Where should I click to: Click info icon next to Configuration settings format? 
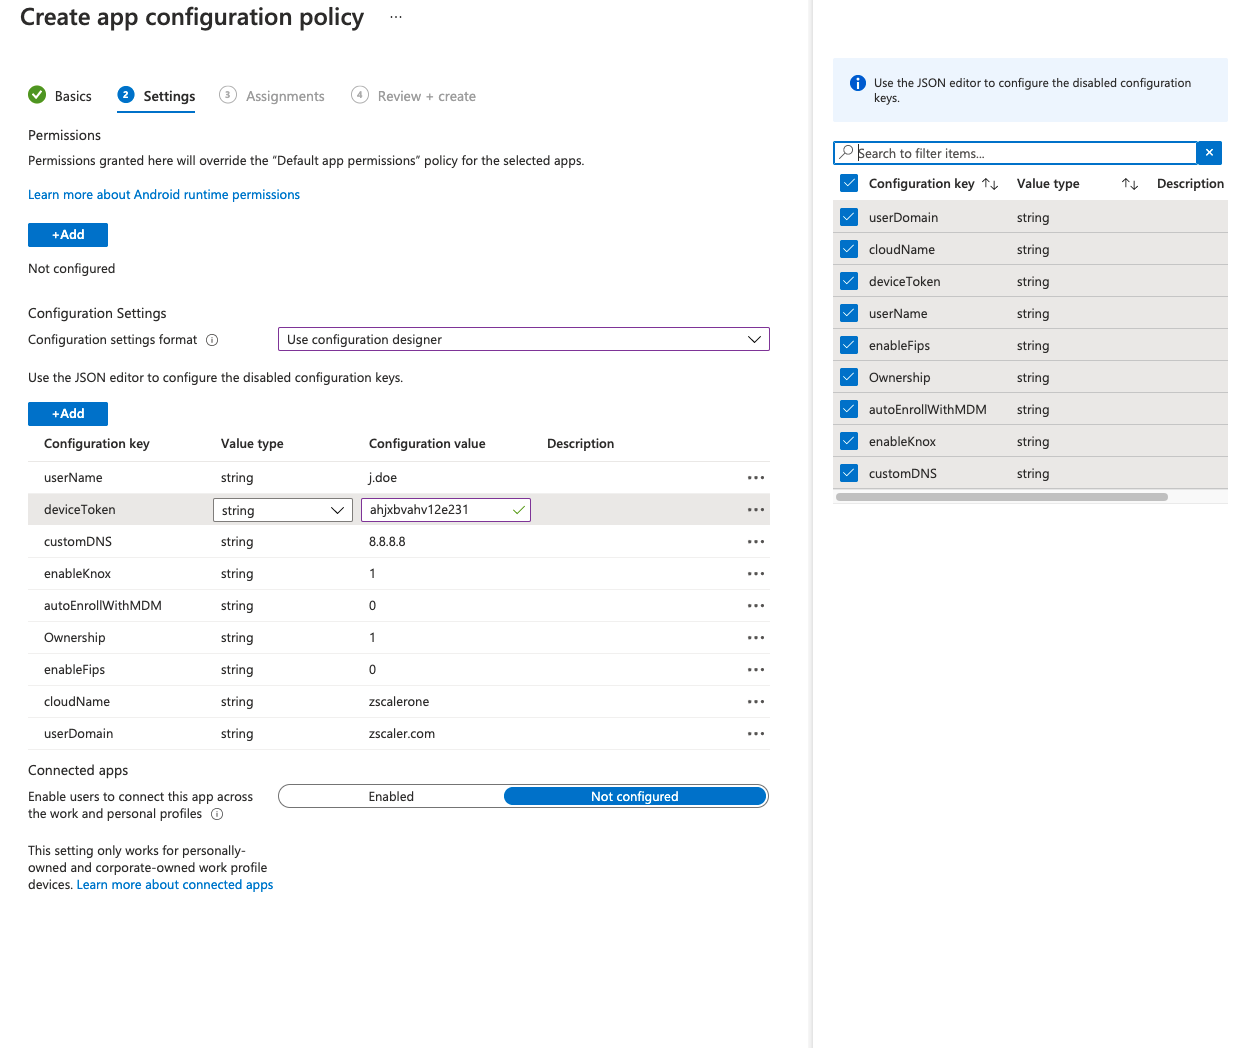tap(212, 340)
